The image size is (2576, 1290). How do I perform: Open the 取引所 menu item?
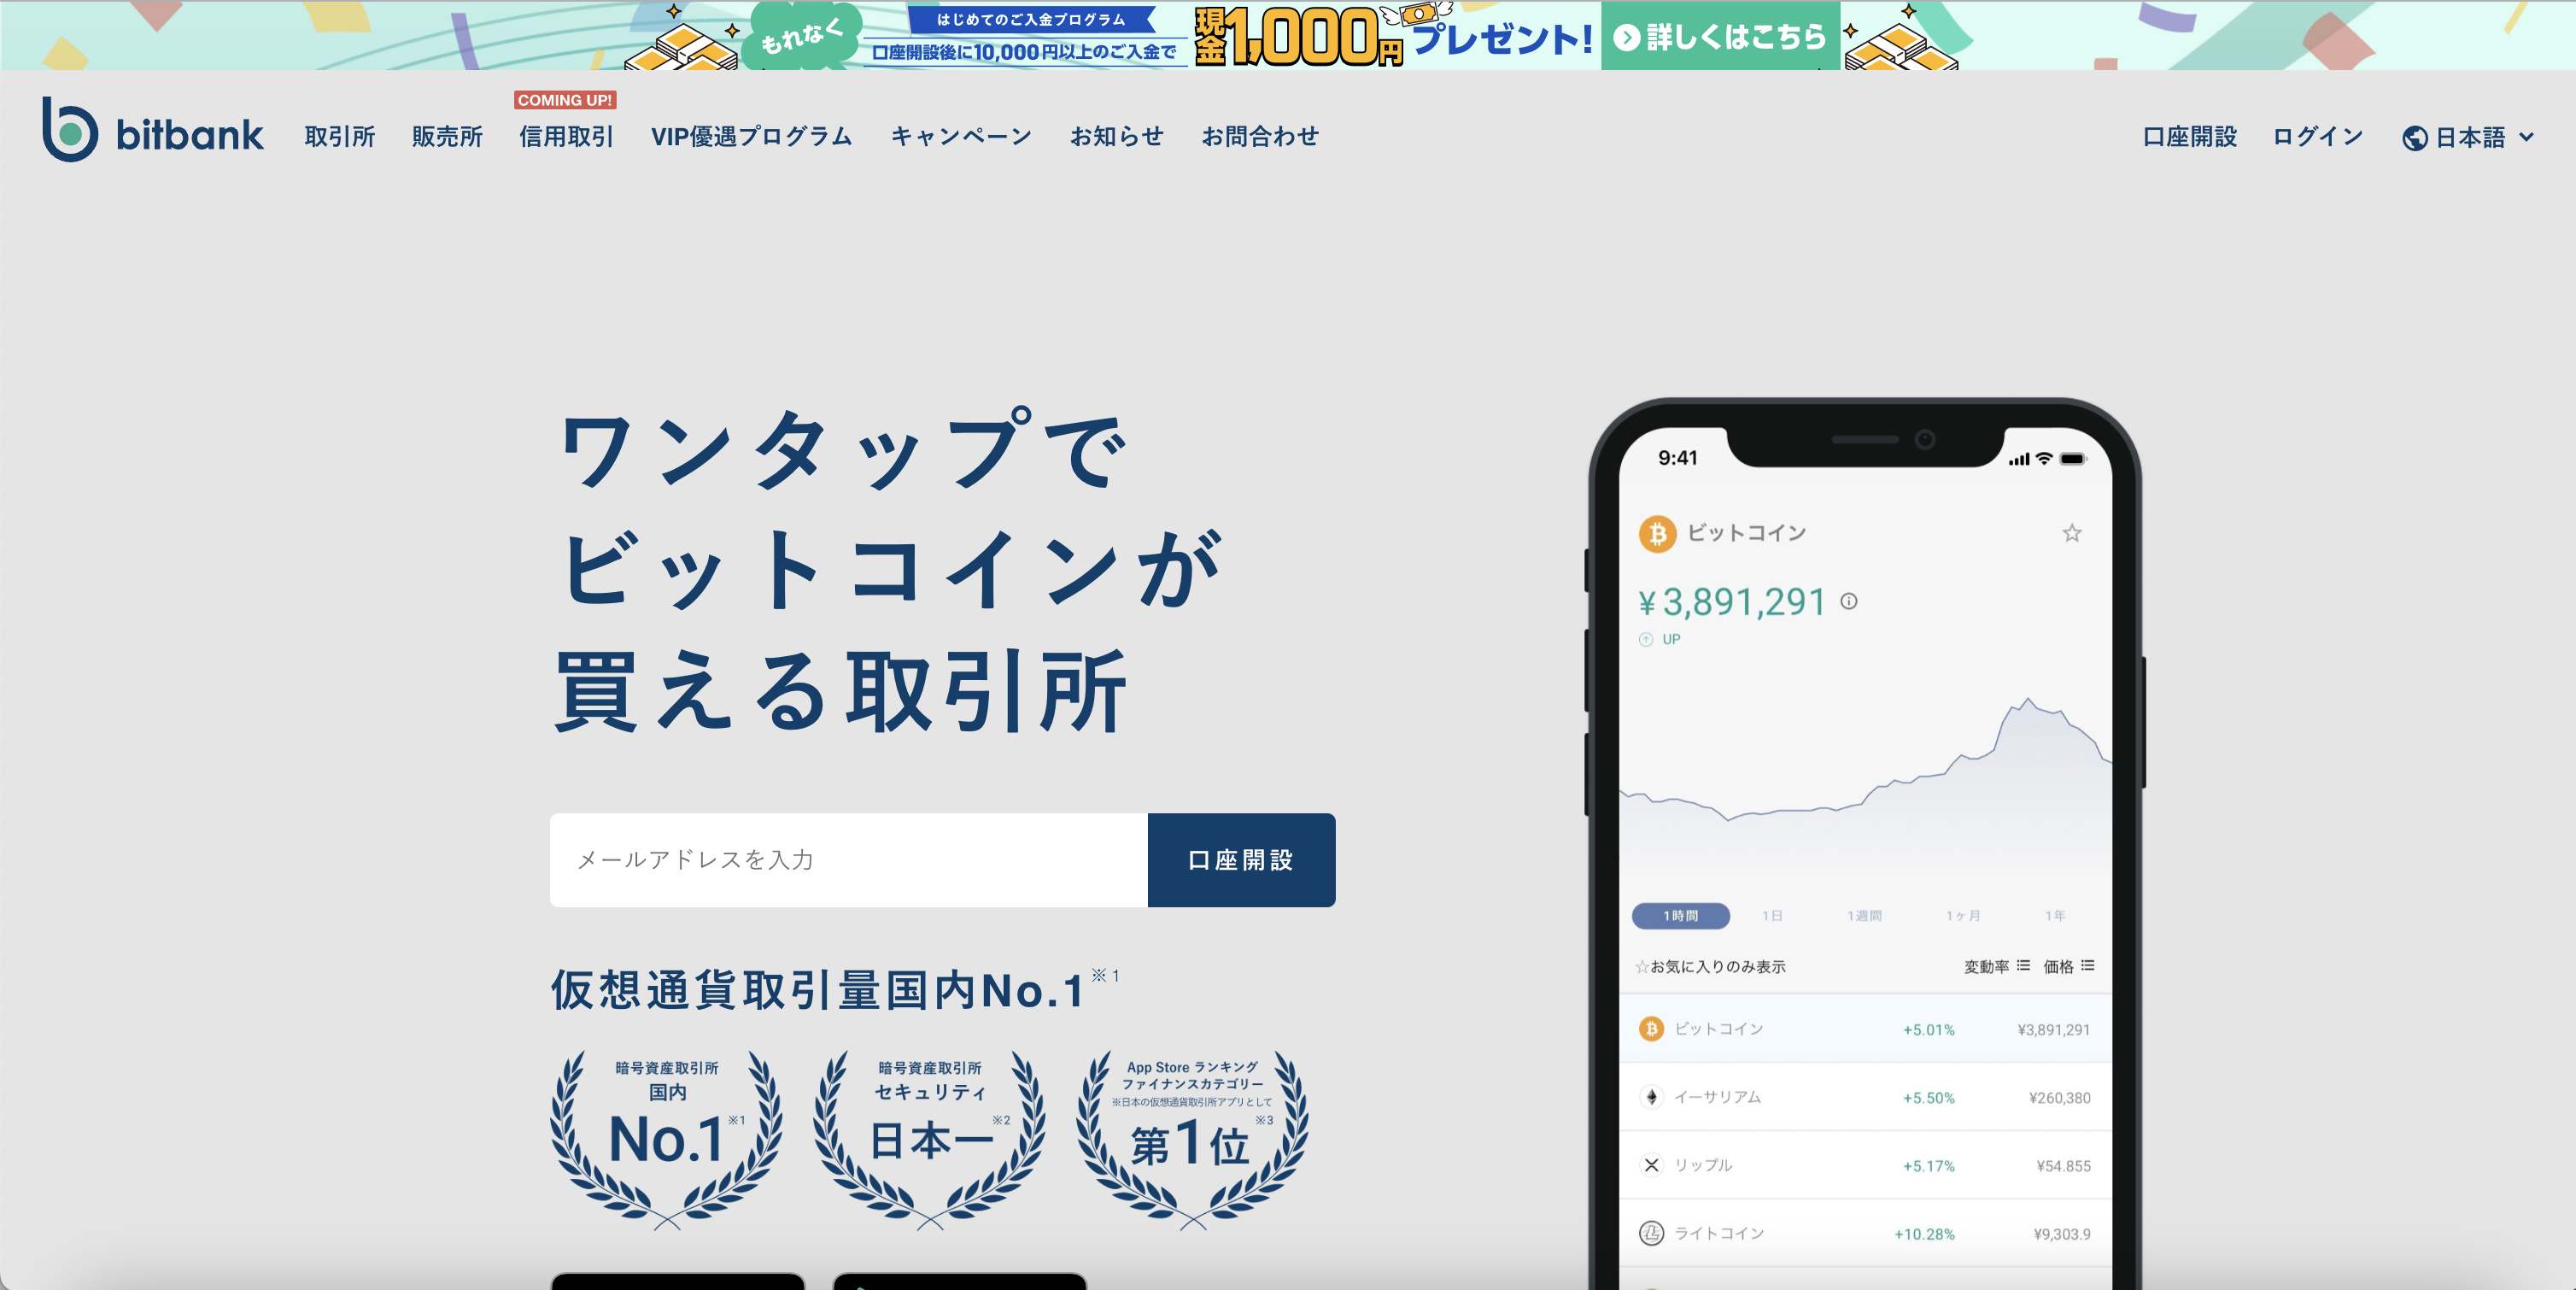340,136
